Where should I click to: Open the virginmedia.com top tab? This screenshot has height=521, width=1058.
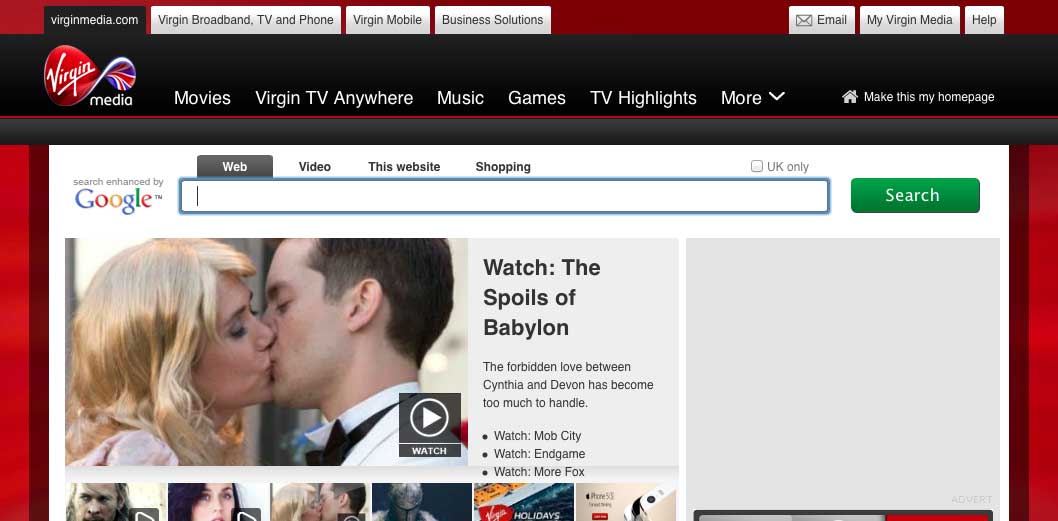coord(94,20)
